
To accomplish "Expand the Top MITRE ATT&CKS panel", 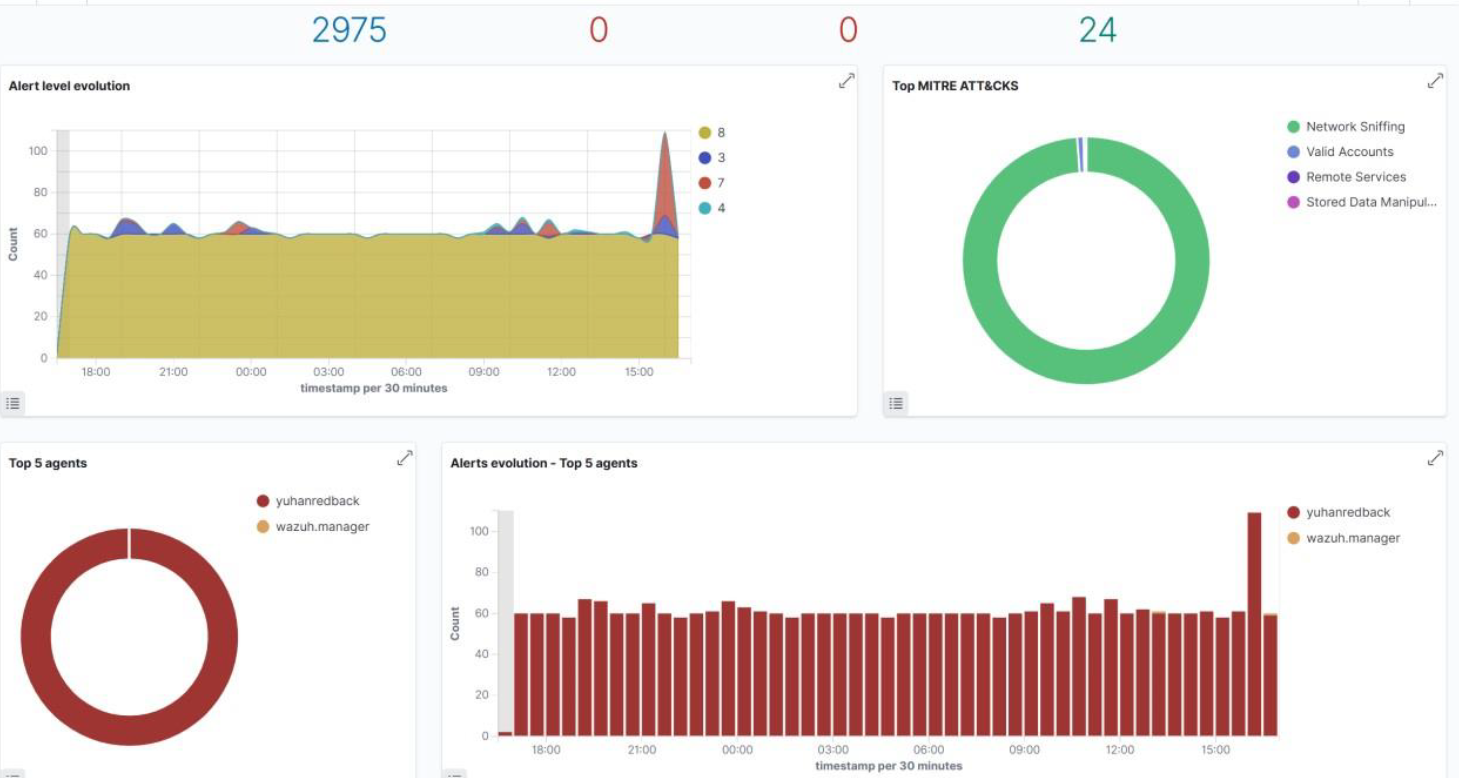I will (1435, 81).
